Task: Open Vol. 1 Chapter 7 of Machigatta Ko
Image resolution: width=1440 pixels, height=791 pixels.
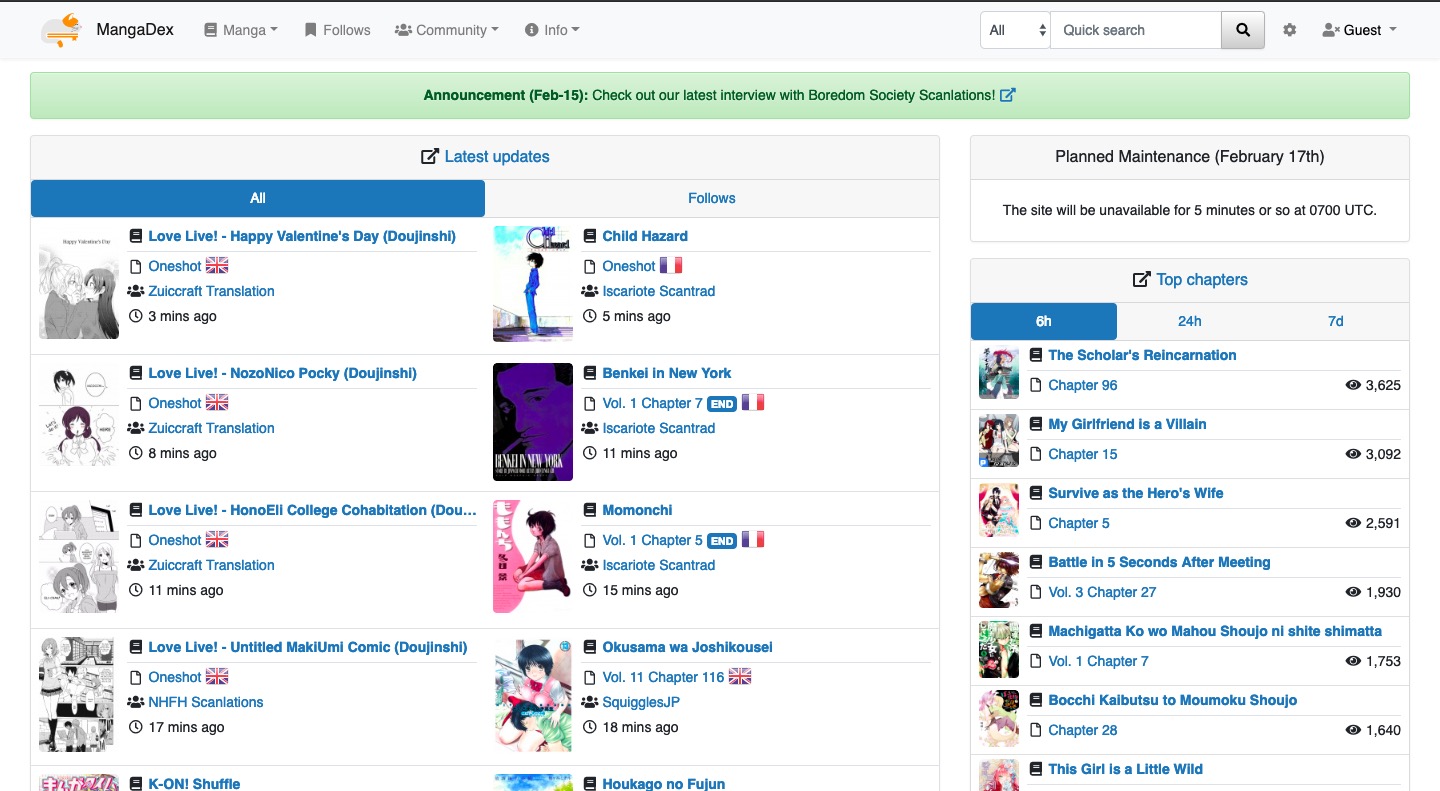Action: coord(1098,661)
